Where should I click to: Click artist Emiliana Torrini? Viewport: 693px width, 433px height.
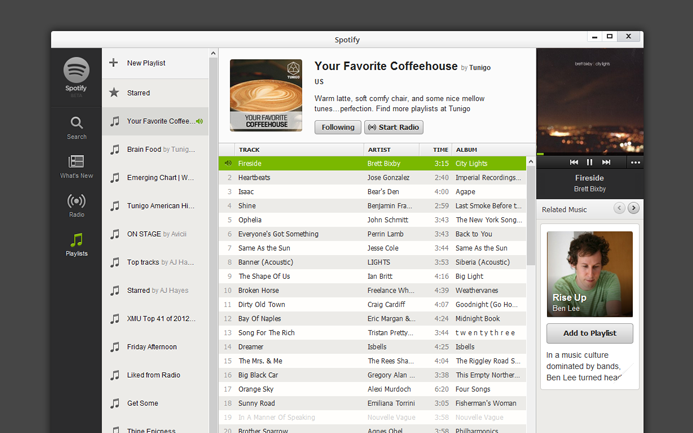pos(391,403)
